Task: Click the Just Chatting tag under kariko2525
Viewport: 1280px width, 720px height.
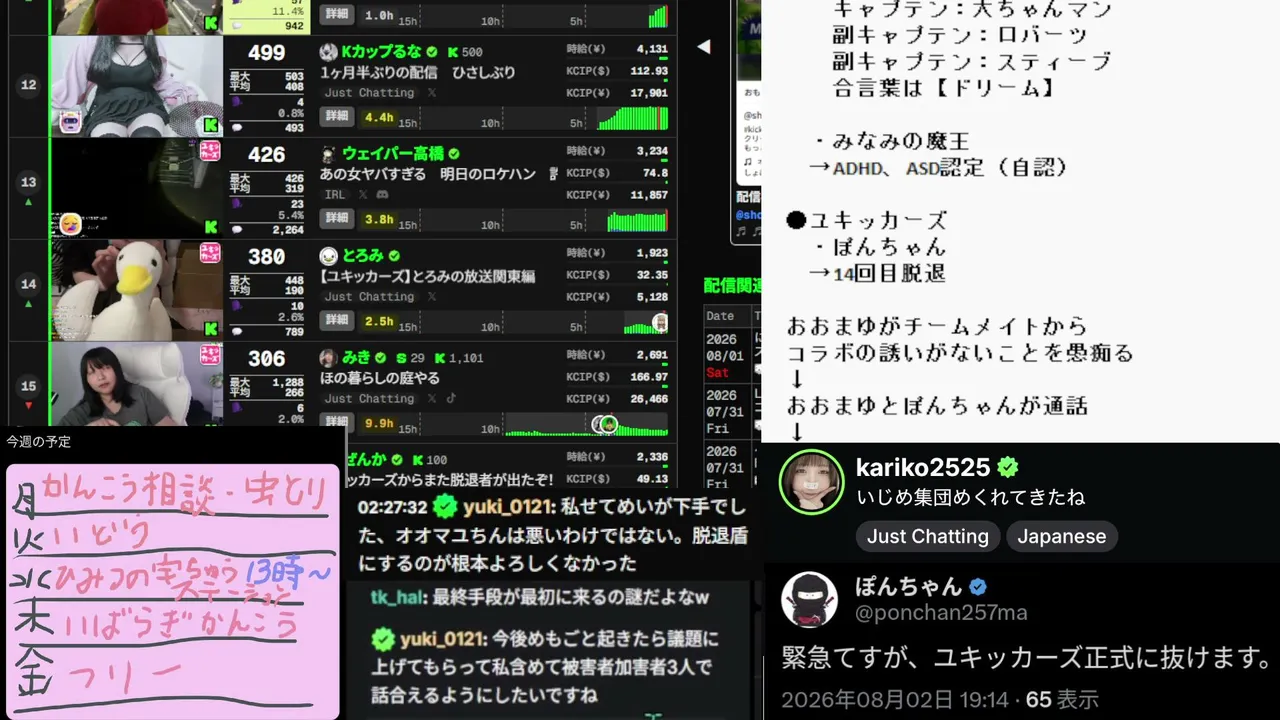Action: coord(928,536)
